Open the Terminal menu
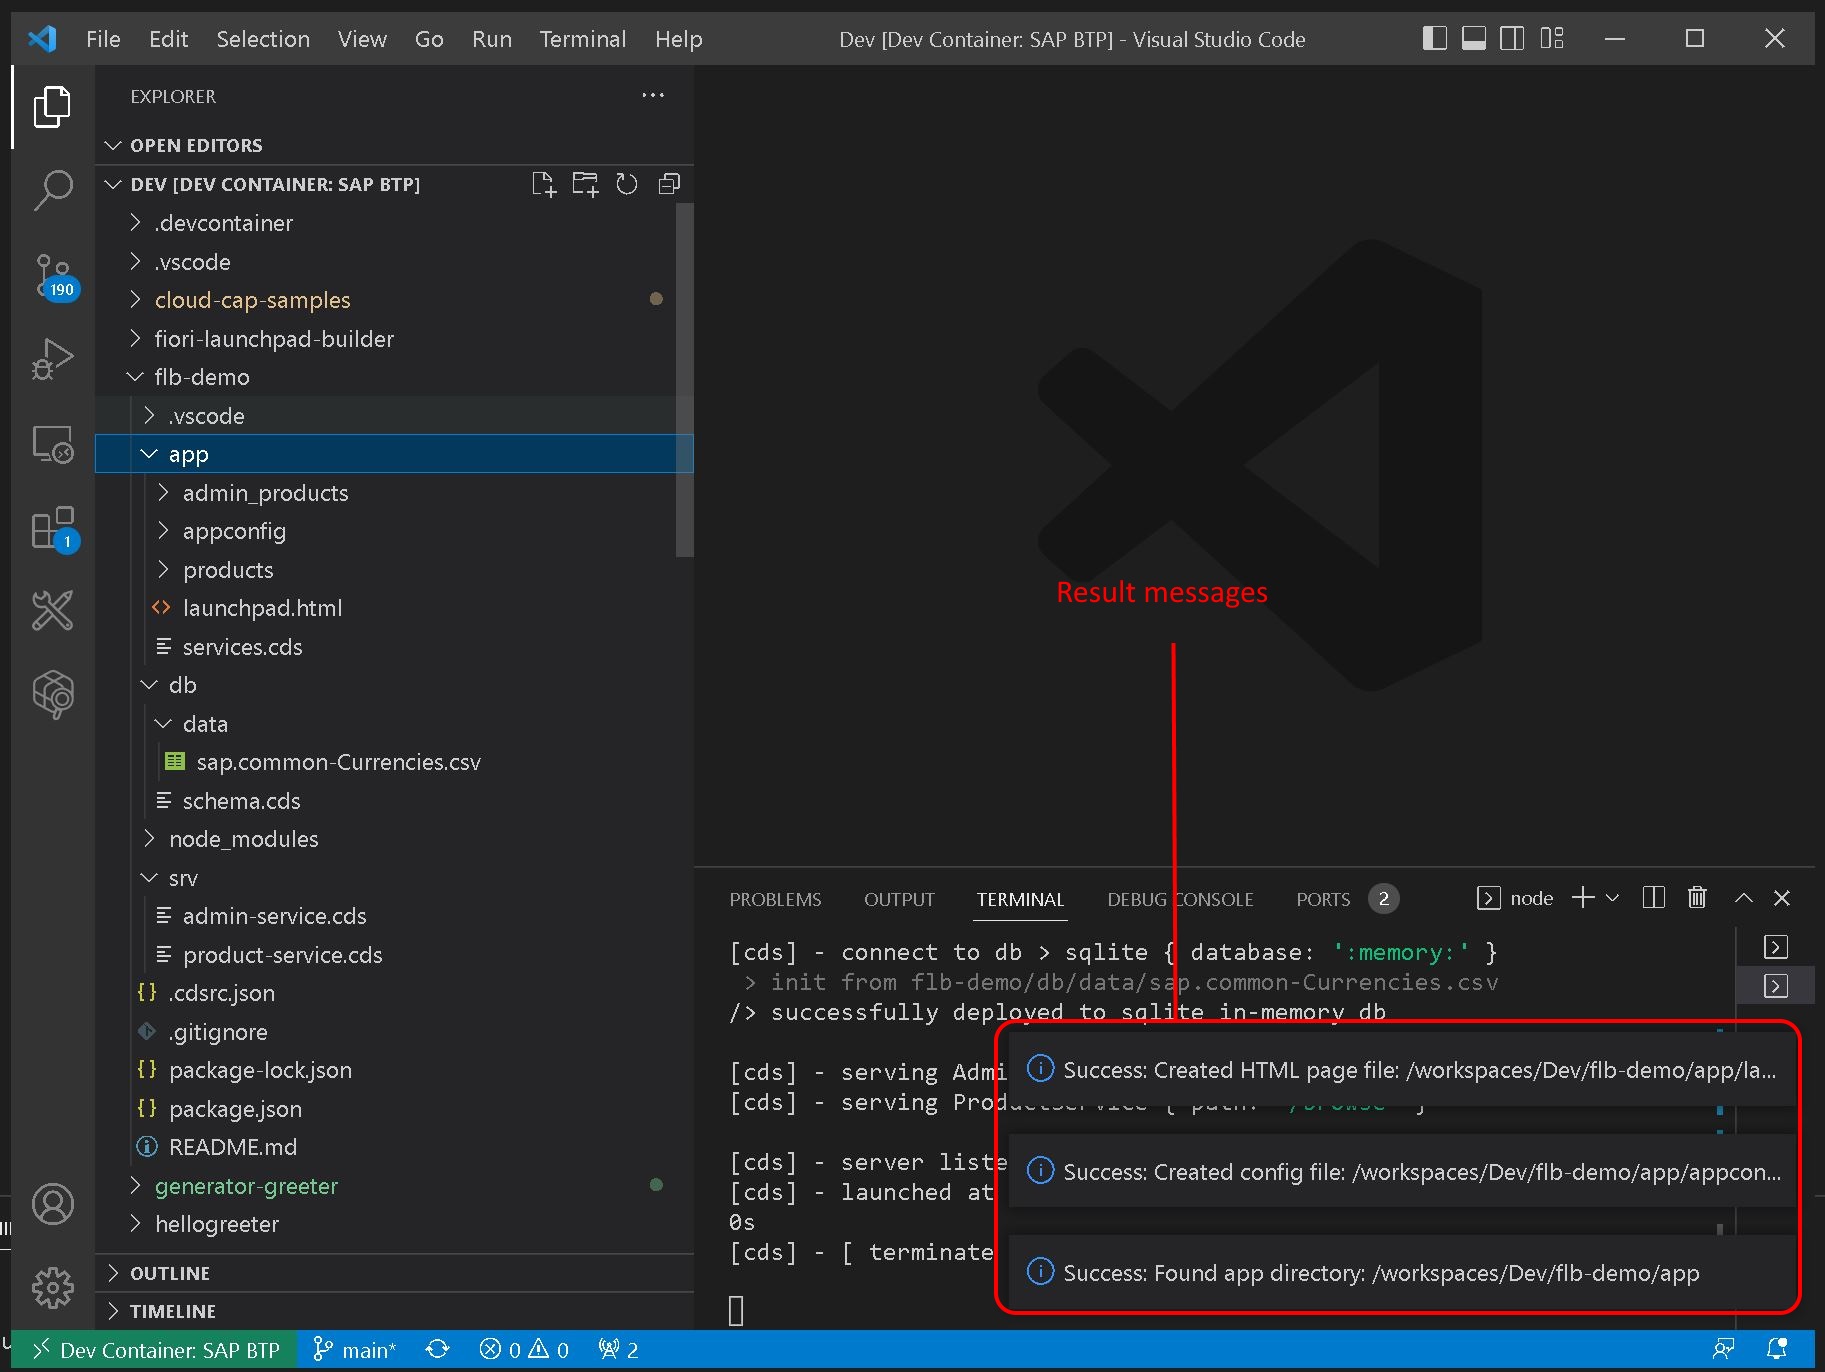 (583, 39)
